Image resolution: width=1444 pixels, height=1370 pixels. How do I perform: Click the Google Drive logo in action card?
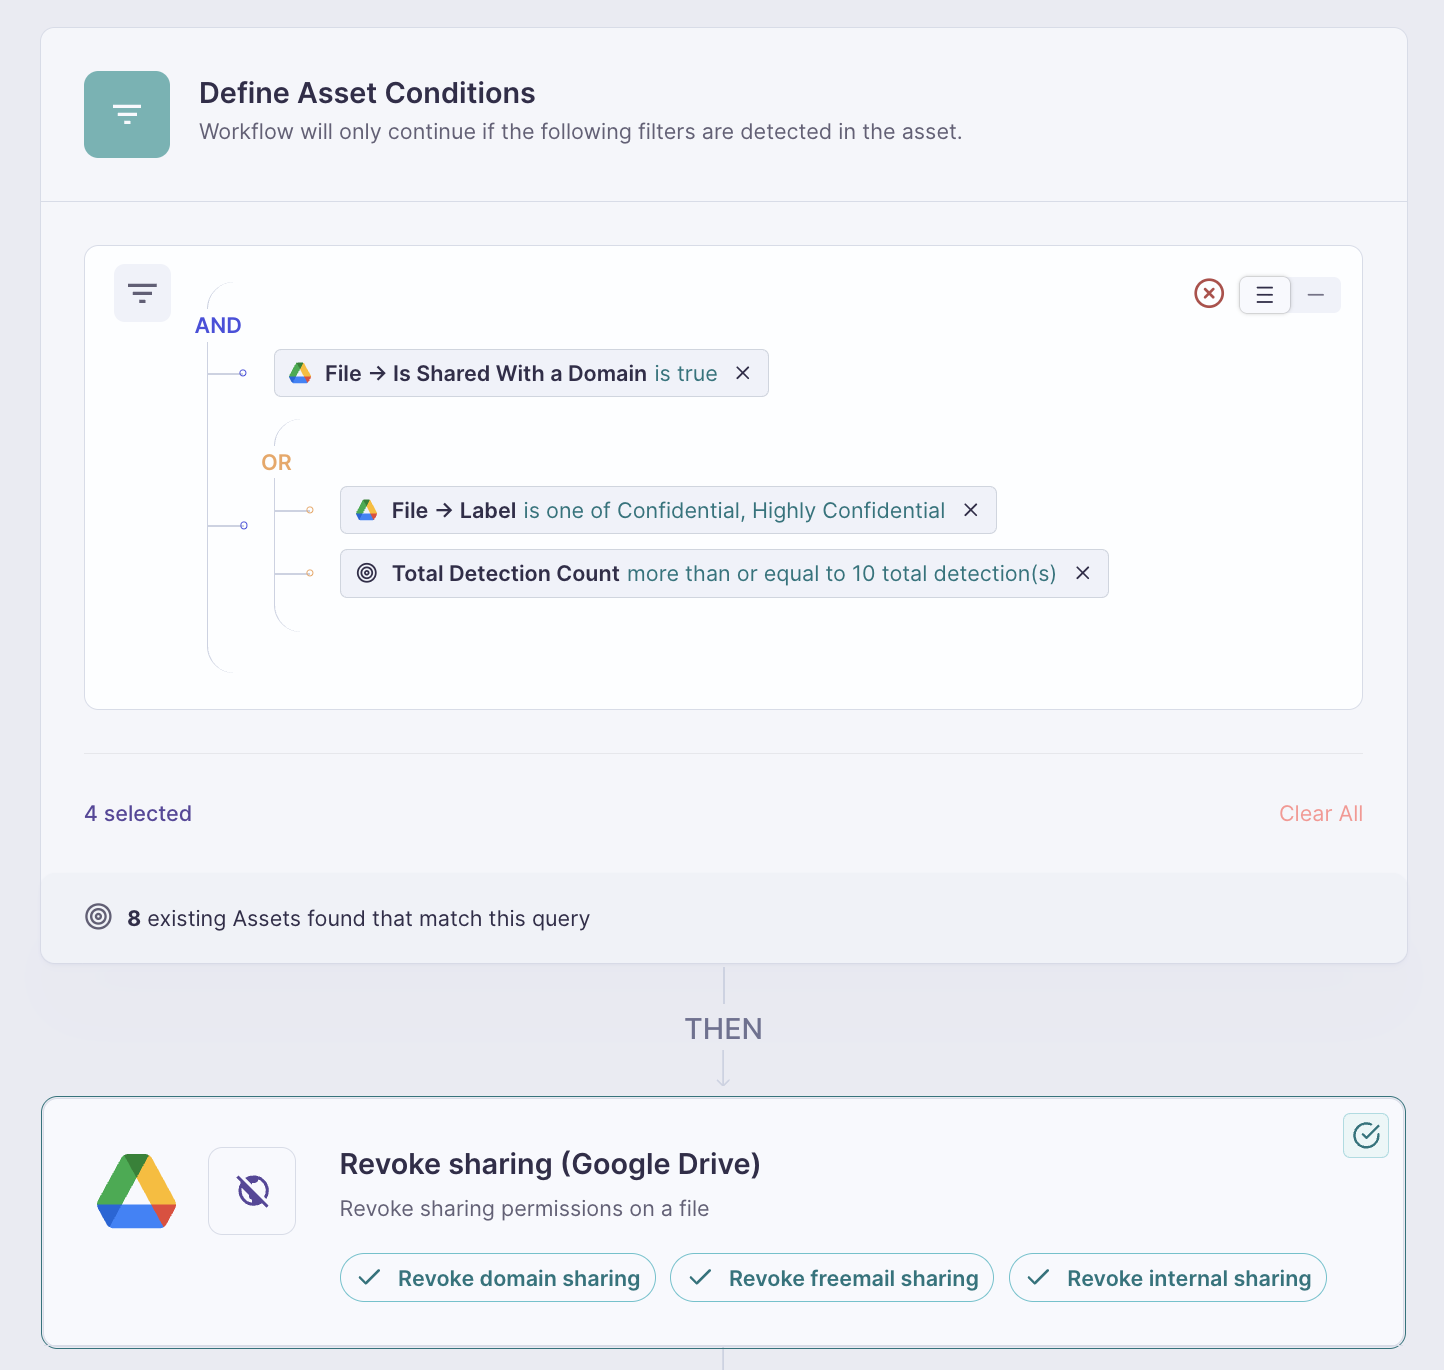[x=137, y=1191]
